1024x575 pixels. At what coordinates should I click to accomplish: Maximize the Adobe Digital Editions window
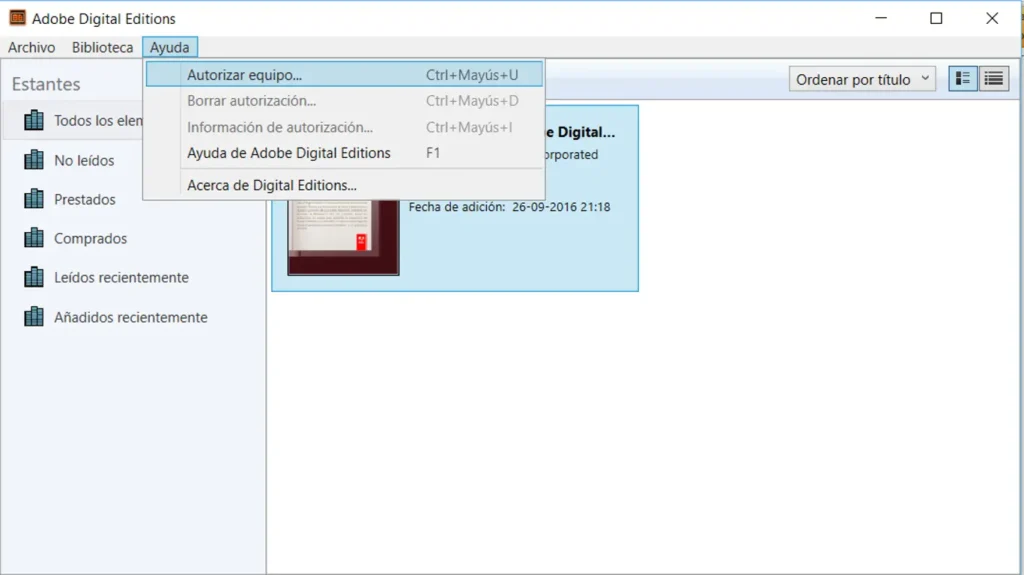(x=936, y=18)
